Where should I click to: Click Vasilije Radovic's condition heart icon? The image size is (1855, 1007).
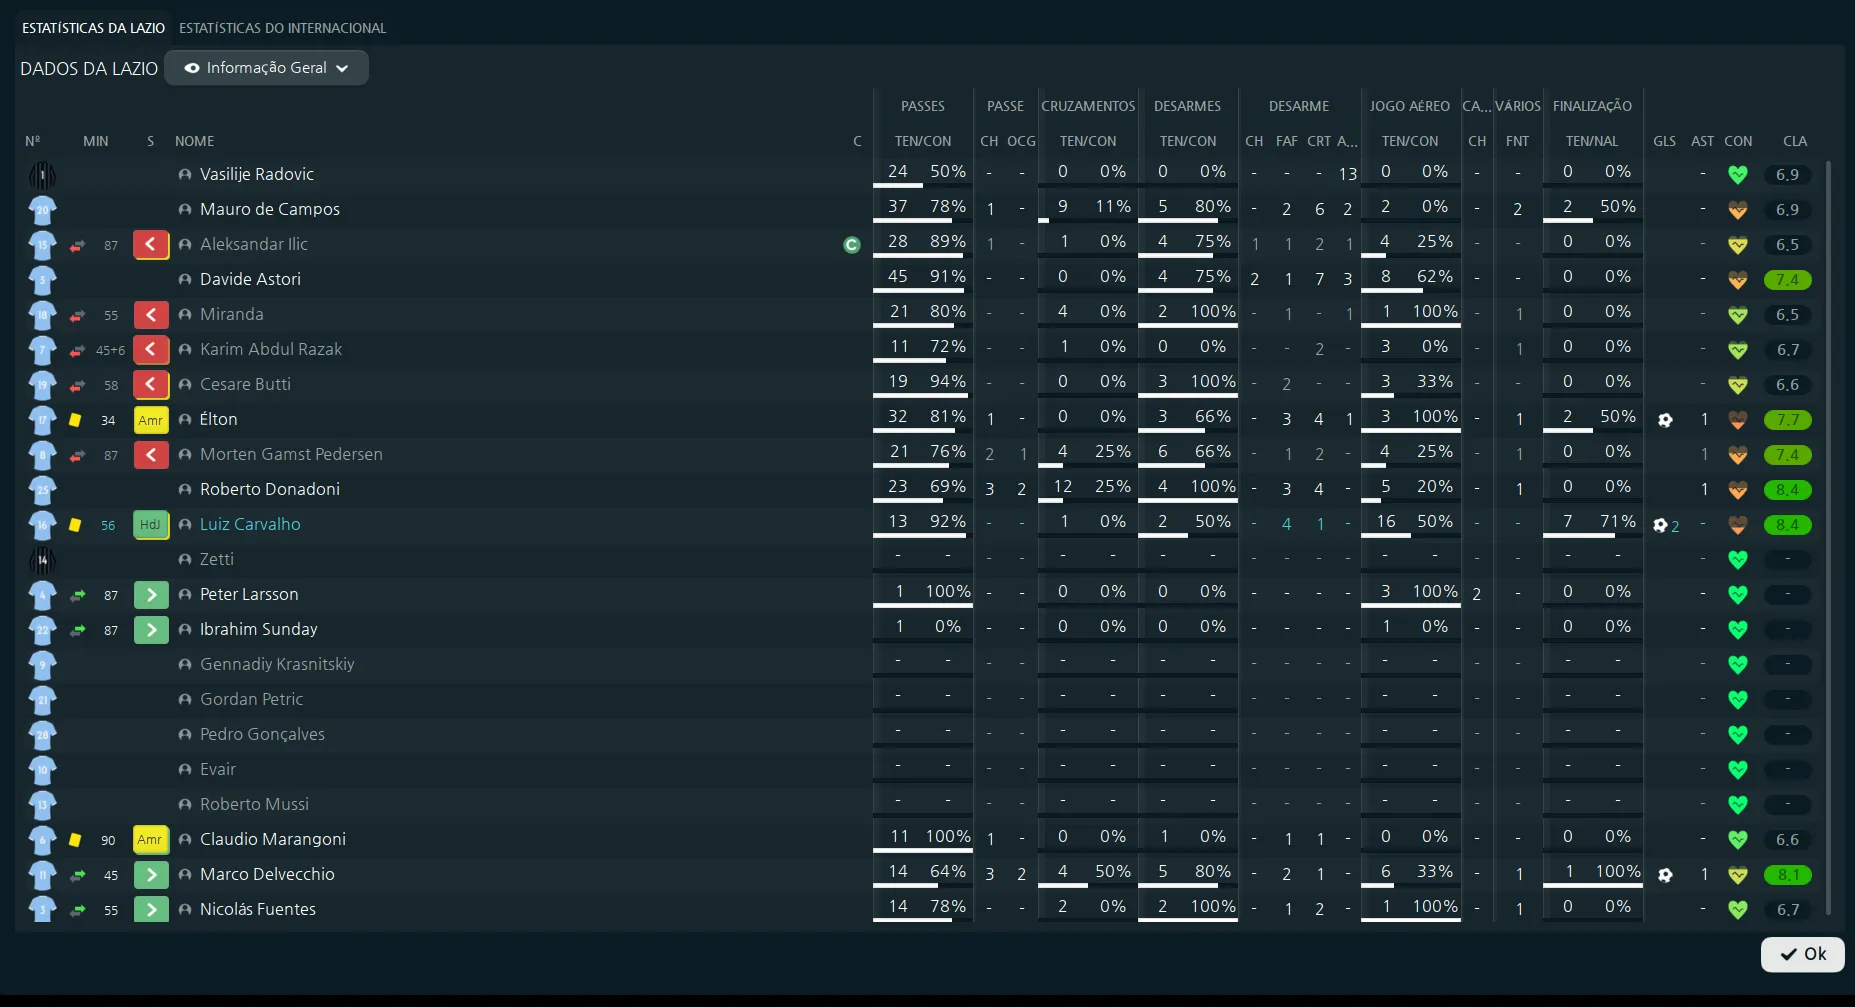1738,175
